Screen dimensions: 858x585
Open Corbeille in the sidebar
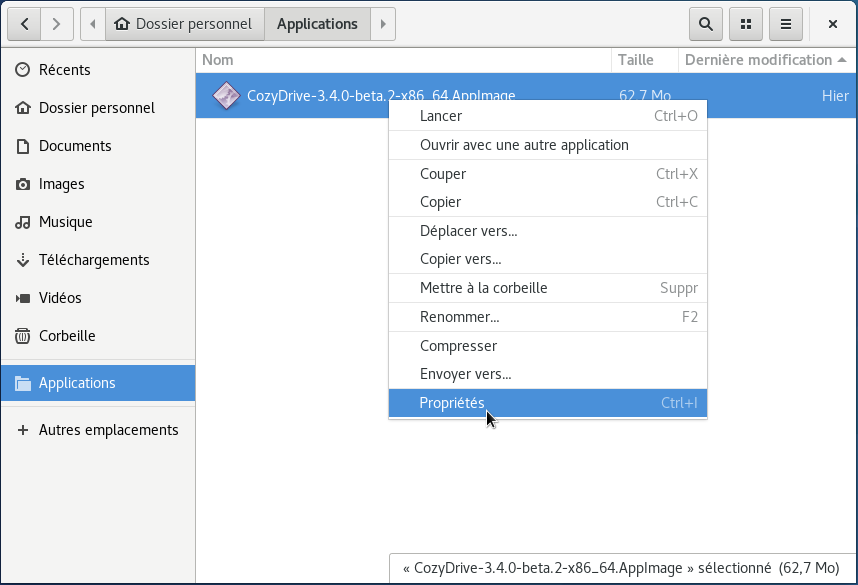coord(98,336)
